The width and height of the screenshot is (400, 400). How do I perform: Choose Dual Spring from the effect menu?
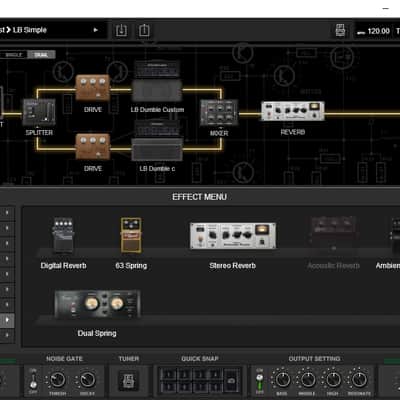coord(97,303)
